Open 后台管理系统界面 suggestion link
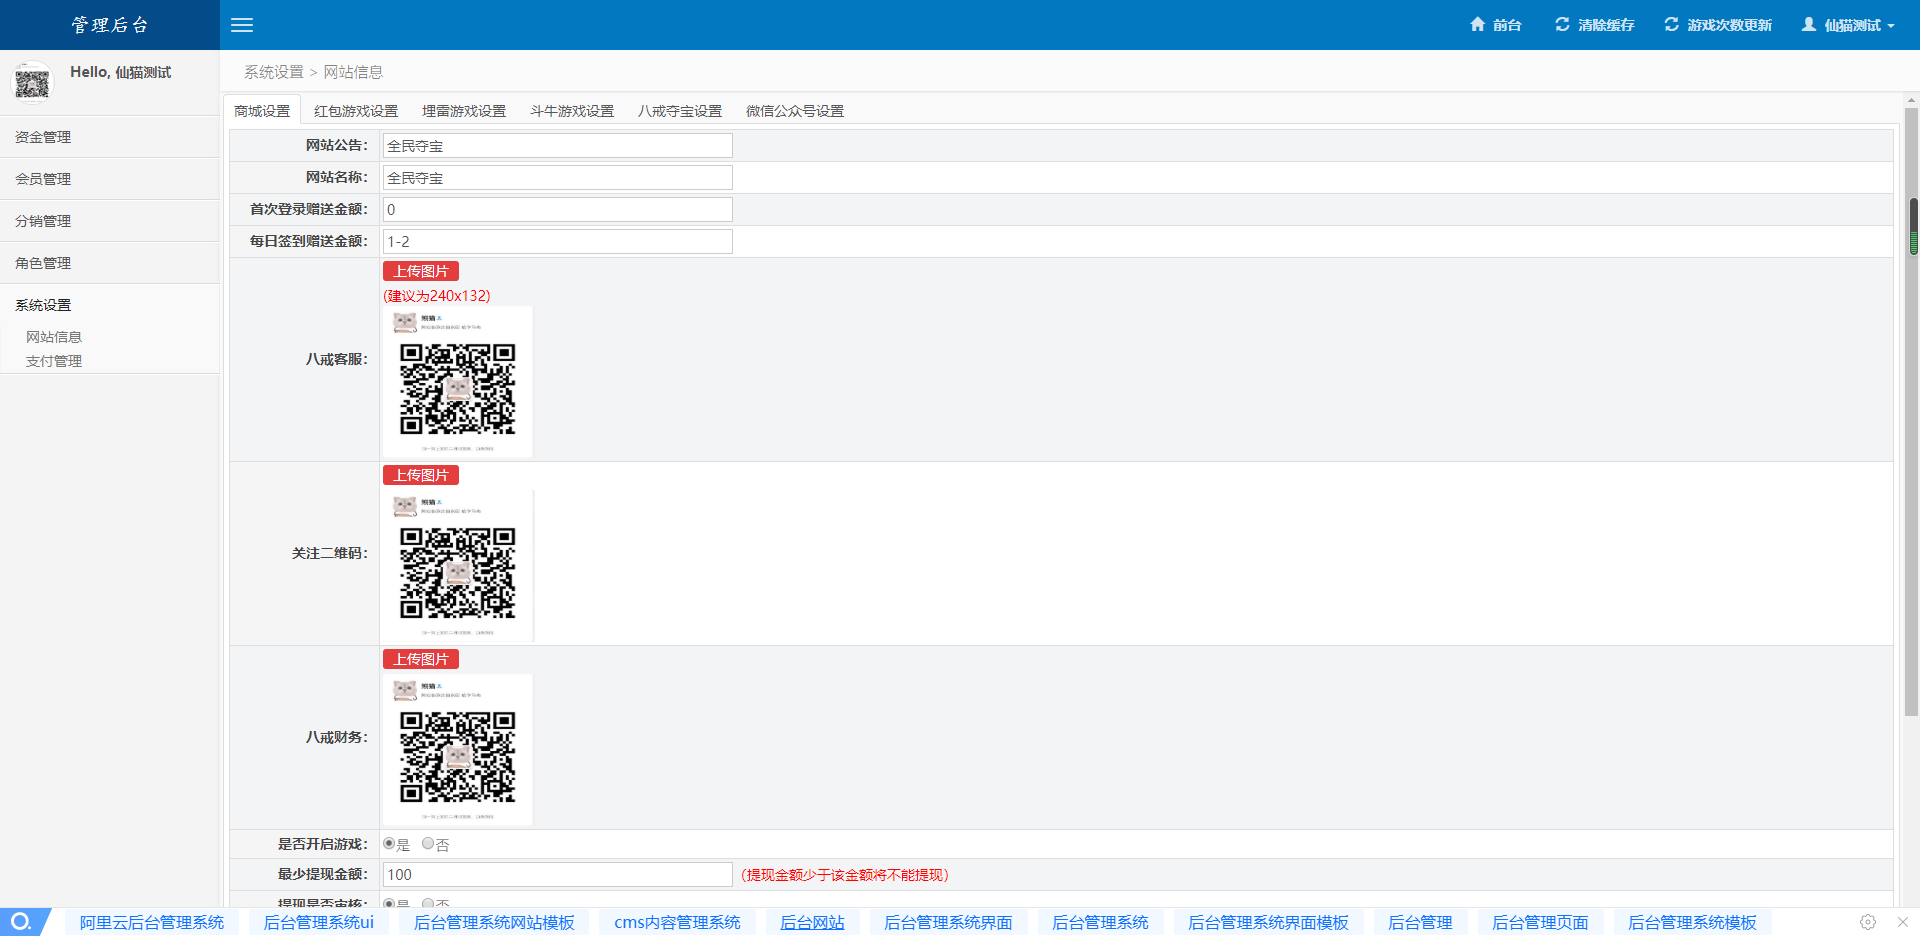 (948, 922)
